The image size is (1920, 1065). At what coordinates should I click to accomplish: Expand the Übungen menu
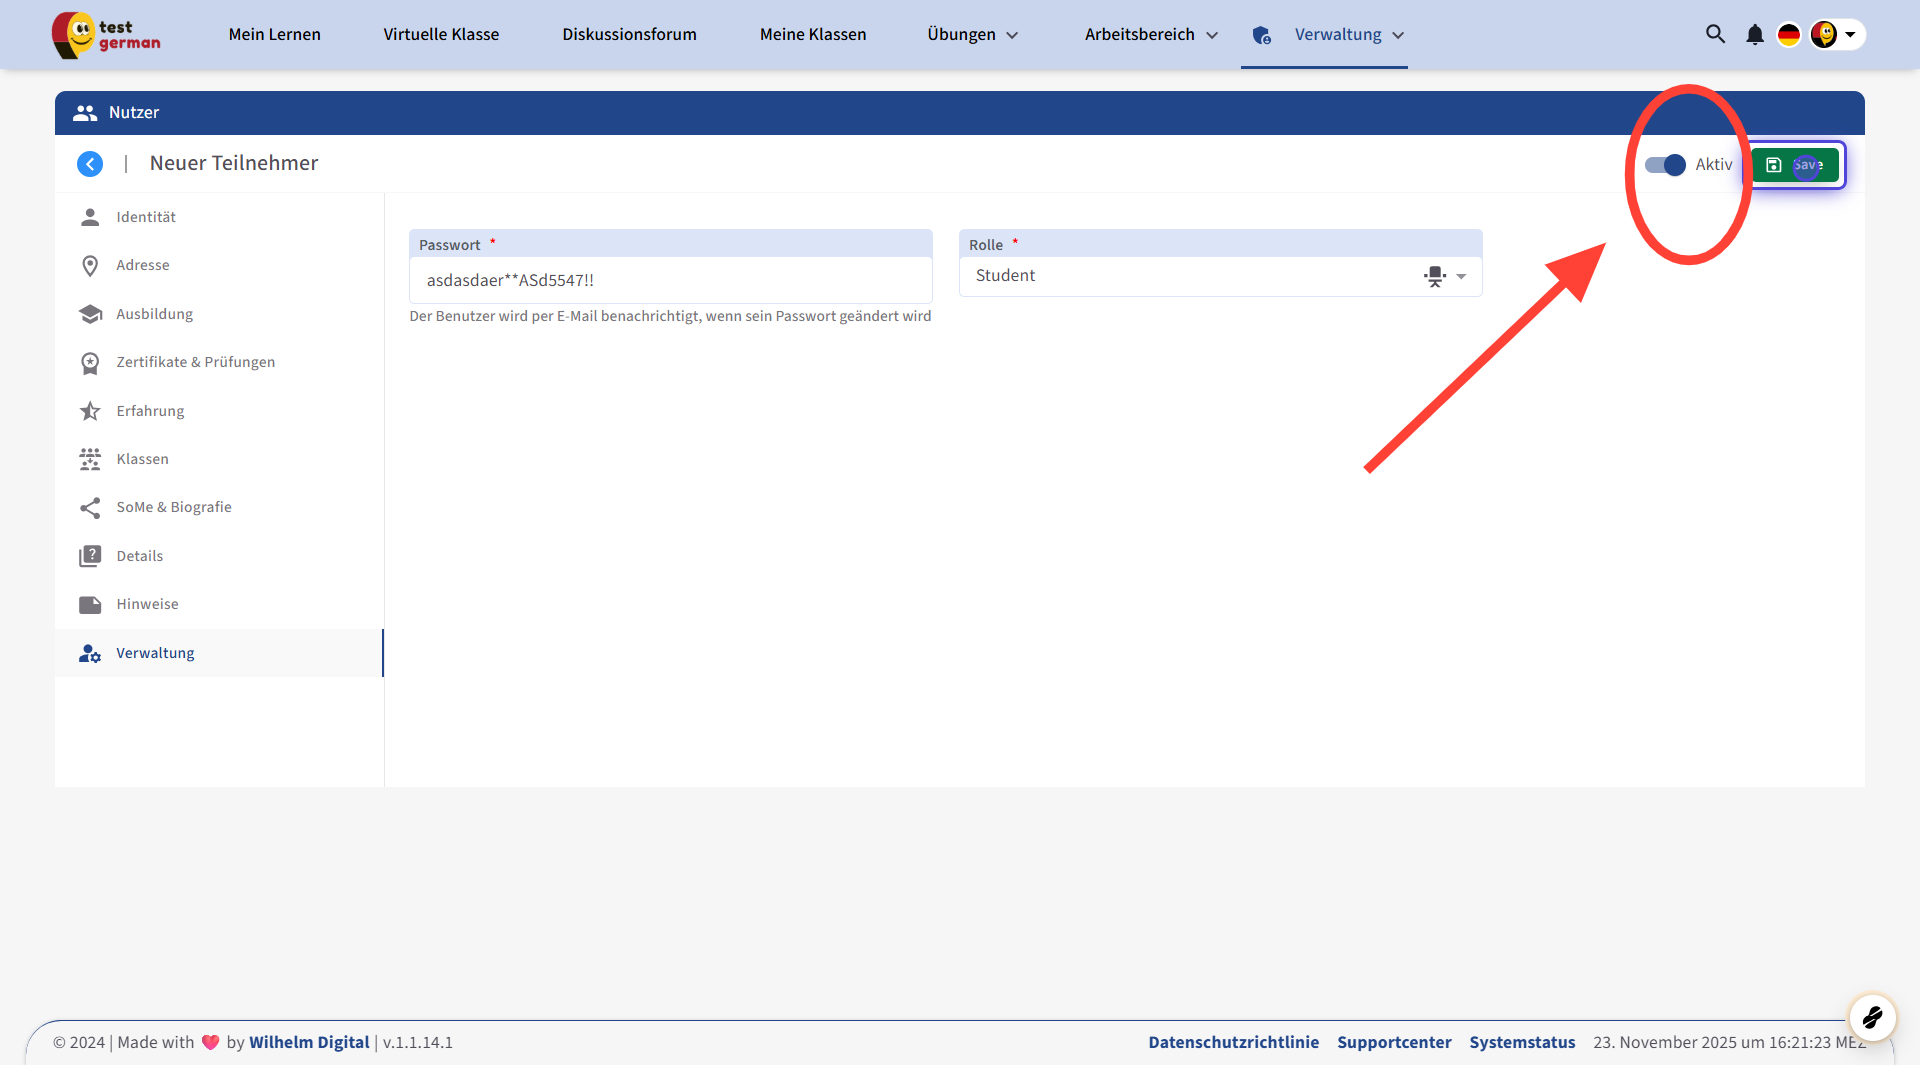tap(972, 35)
